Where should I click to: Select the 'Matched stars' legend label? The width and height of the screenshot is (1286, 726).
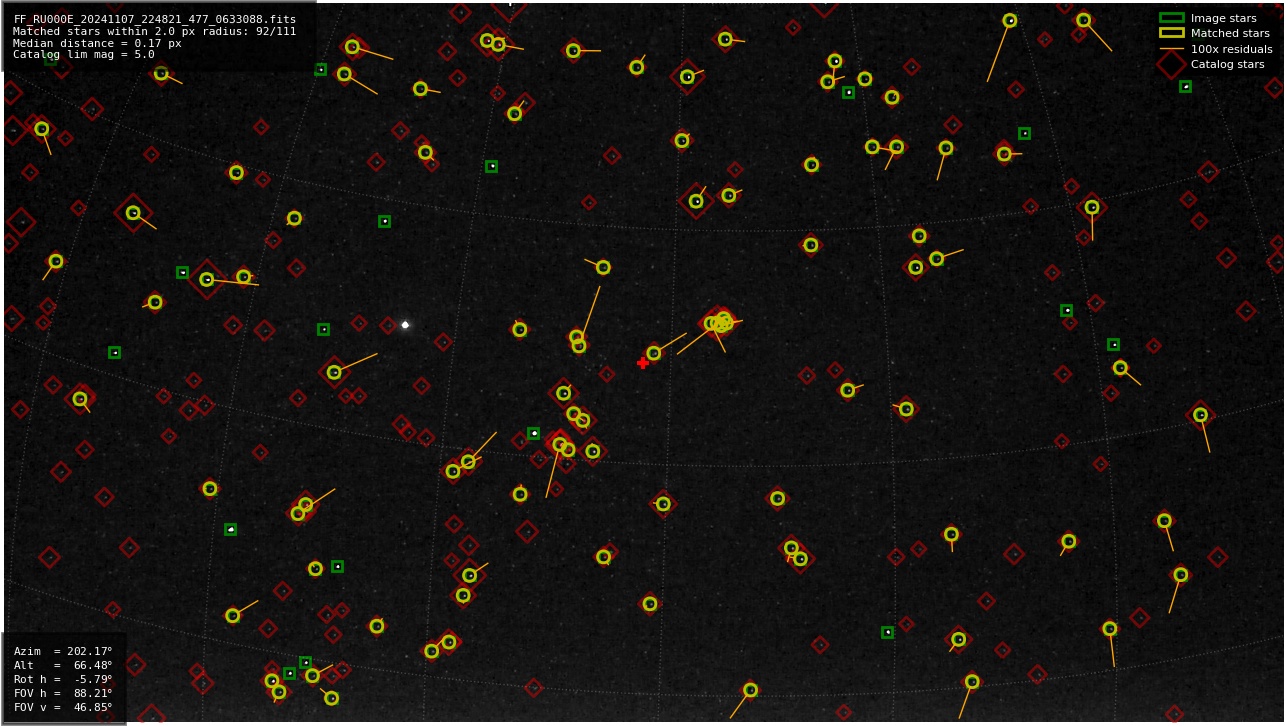1230,33
